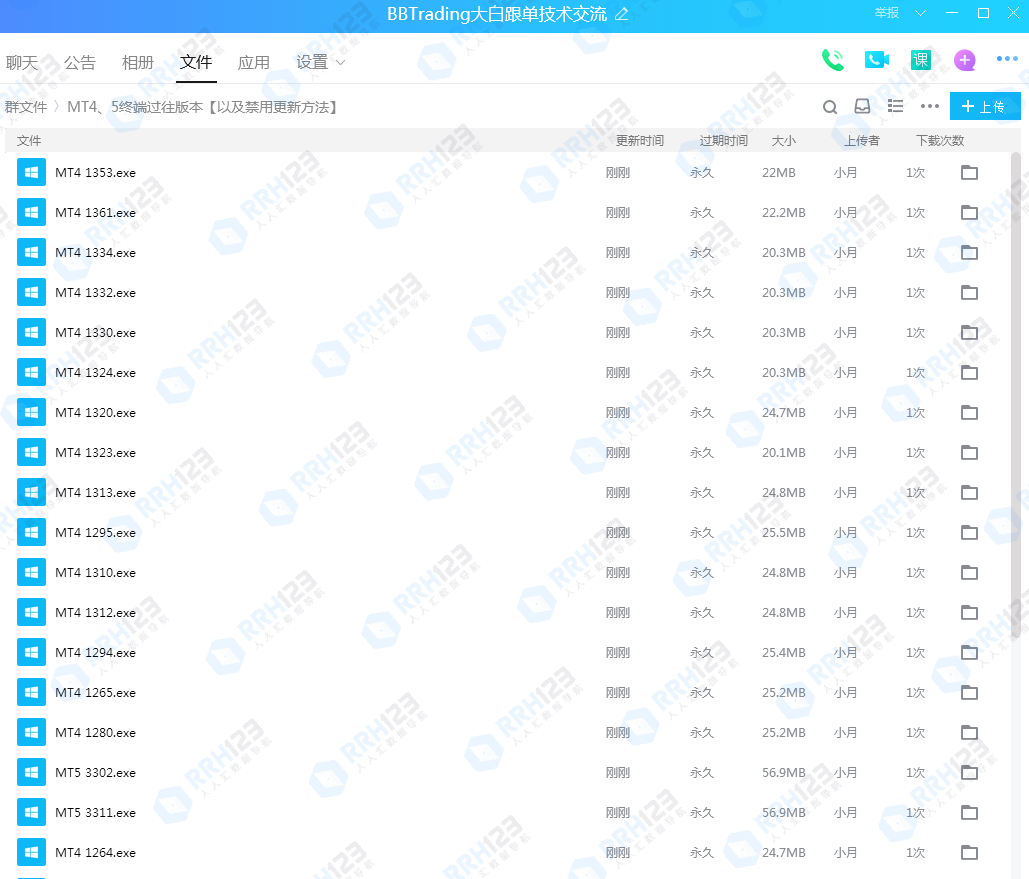The height and width of the screenshot is (879, 1029).
Task: Switch the file list view mode
Action: click(x=895, y=106)
